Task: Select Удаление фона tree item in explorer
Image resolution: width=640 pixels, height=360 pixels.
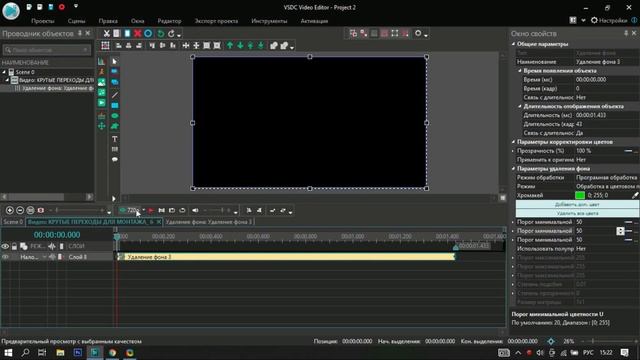Action: (x=54, y=88)
